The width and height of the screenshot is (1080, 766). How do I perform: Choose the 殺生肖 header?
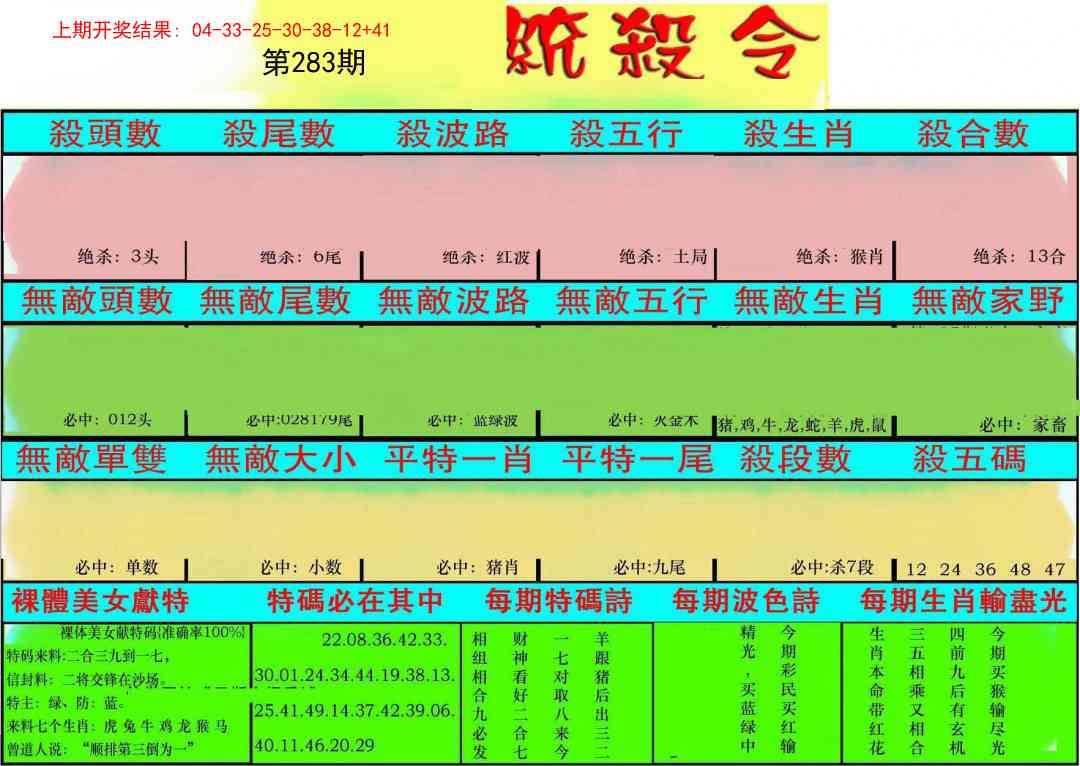click(799, 134)
